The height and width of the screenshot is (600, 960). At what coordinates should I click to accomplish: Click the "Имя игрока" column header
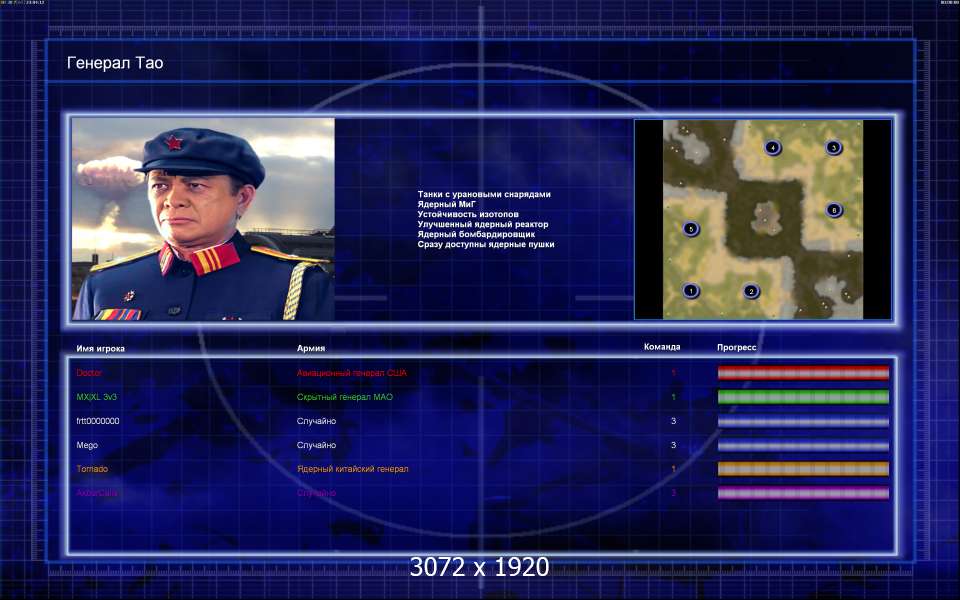tap(100, 348)
